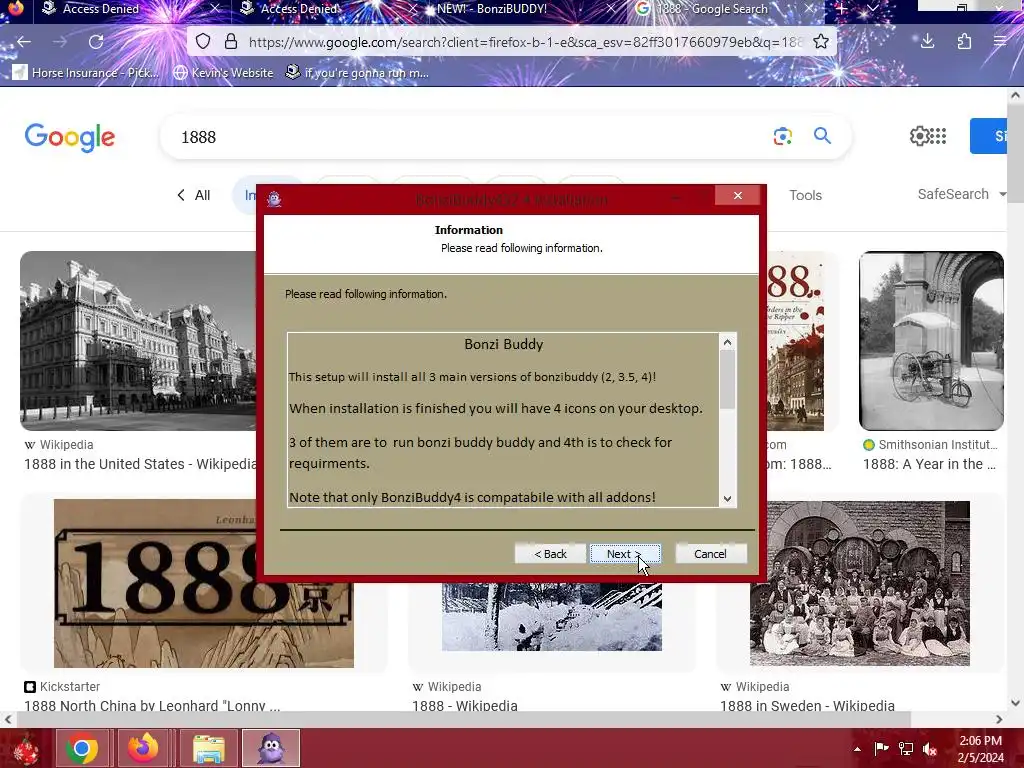The image size is (1024, 768).
Task: Click the padlock site security icon
Action: click(231, 42)
